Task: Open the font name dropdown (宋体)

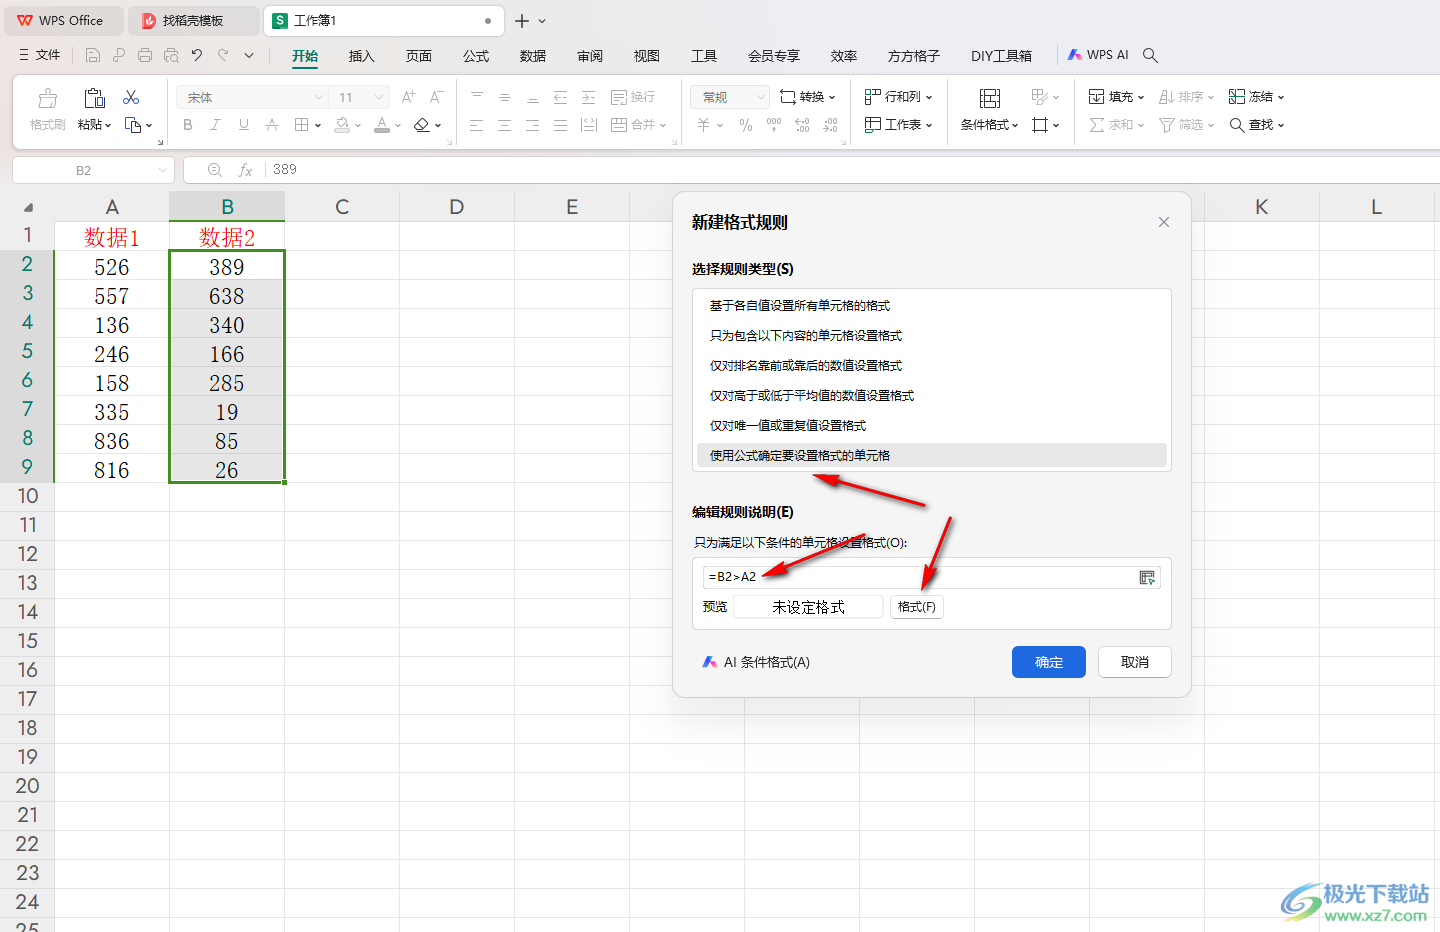Action: (319, 97)
